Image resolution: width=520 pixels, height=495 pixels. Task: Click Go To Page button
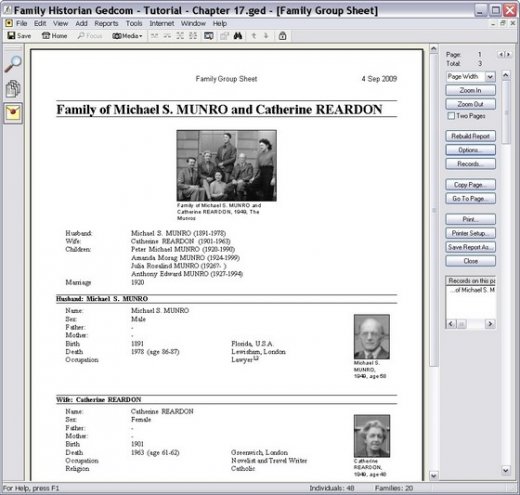click(470, 198)
